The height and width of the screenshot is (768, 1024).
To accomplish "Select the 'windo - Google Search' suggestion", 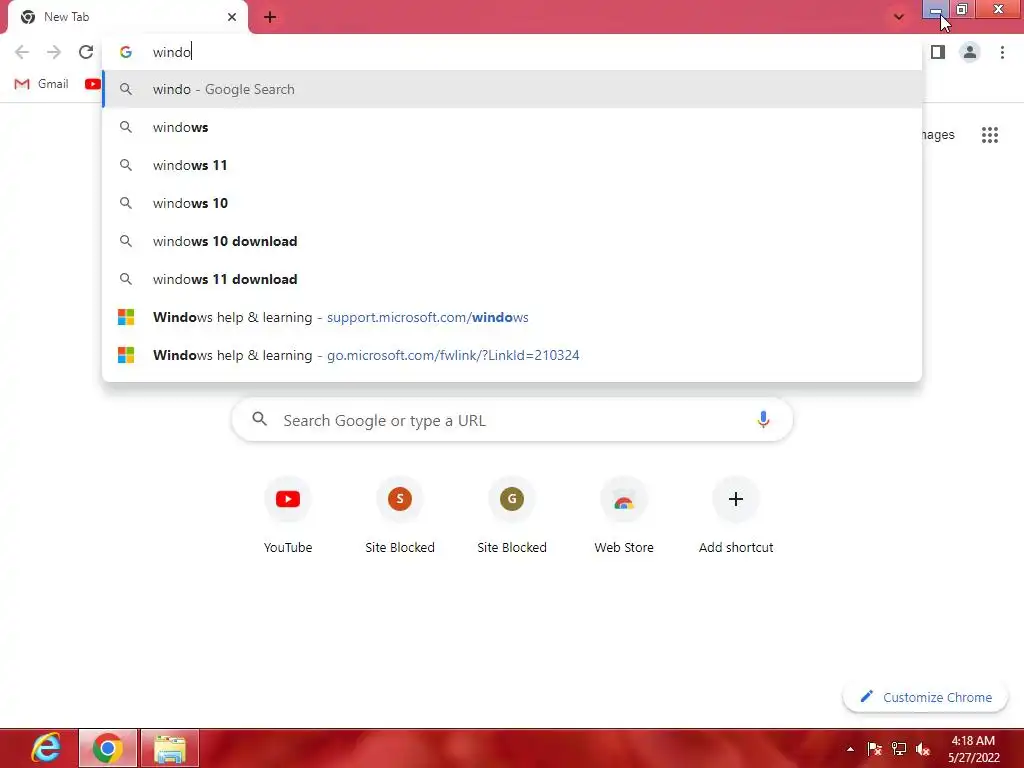I will coord(512,89).
